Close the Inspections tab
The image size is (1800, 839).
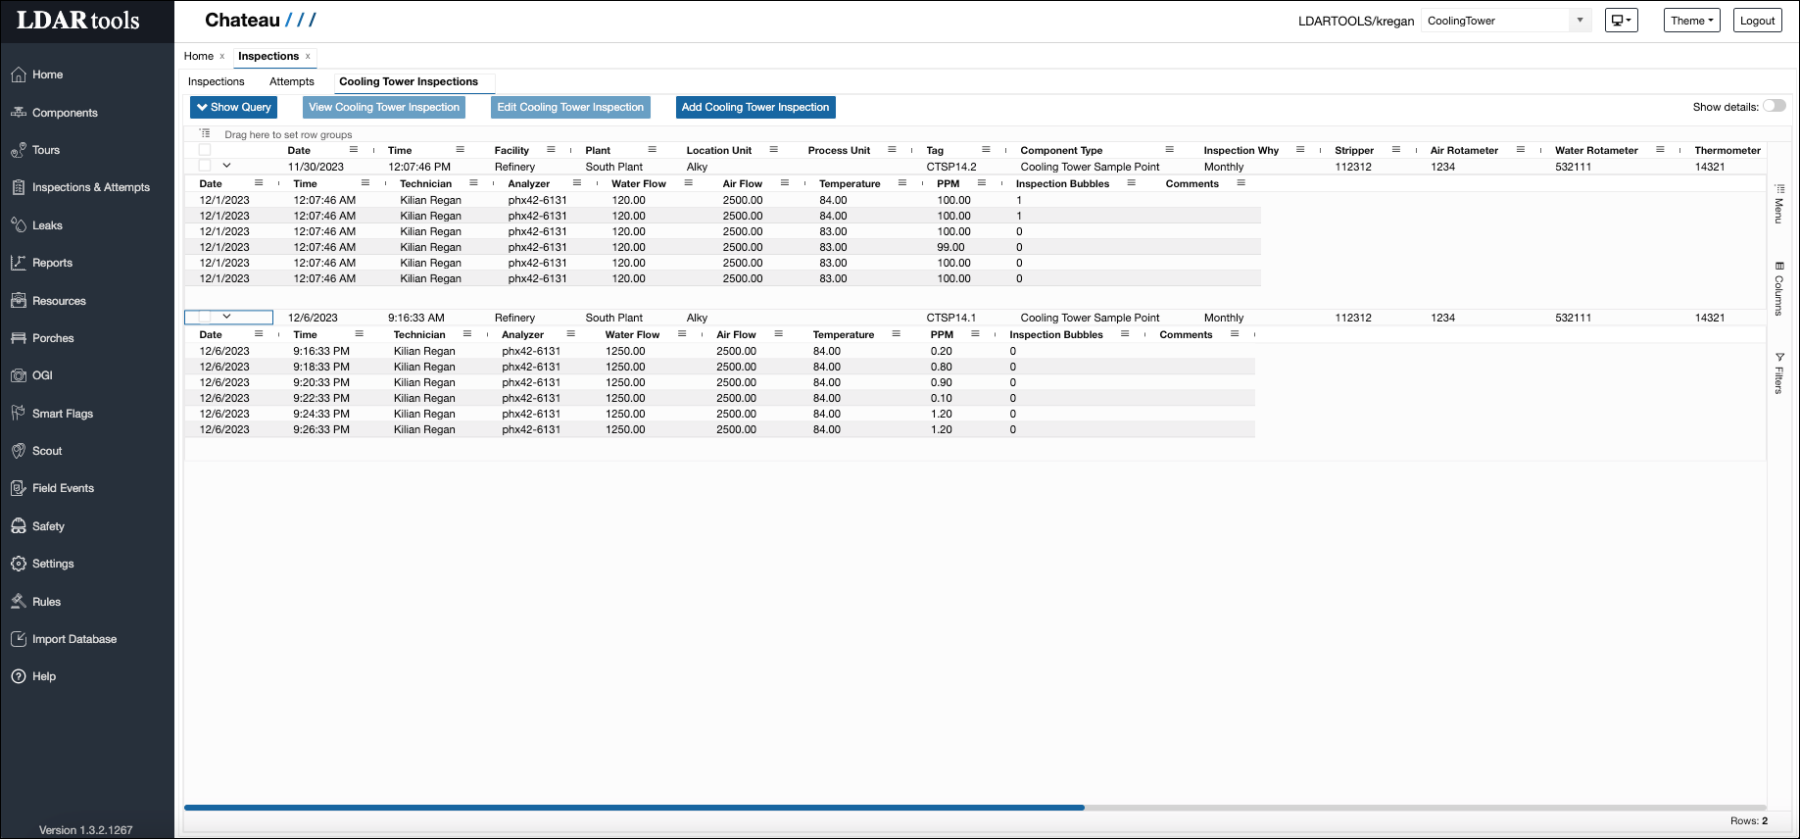point(308,57)
